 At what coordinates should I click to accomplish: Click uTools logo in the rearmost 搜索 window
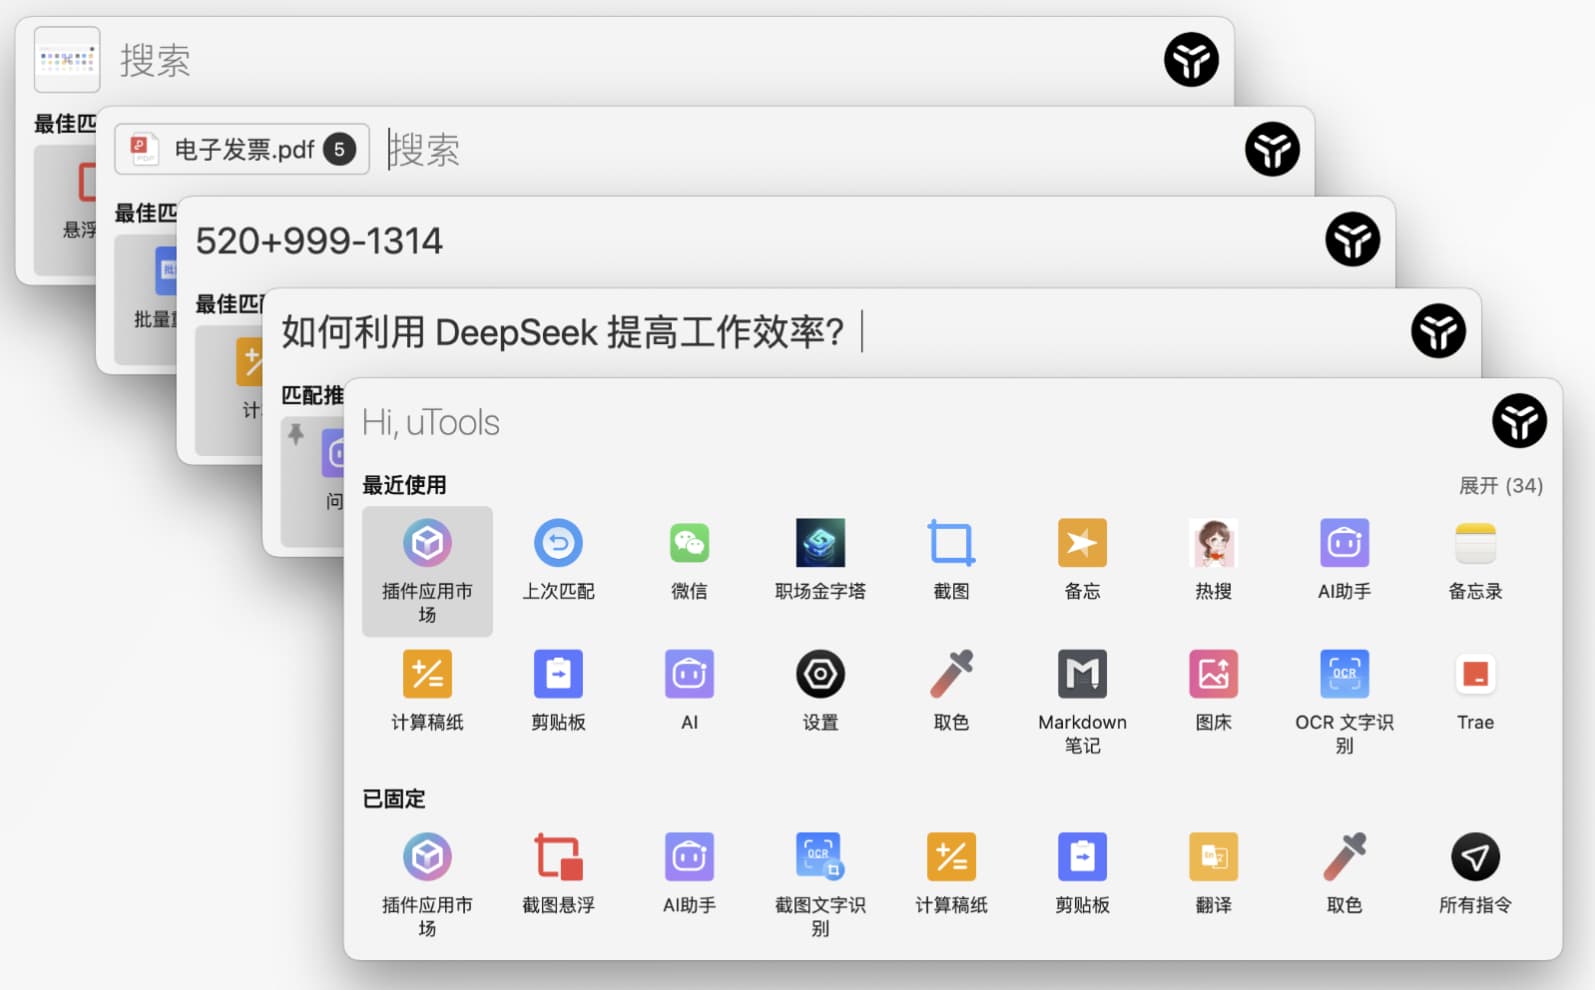pos(1191,59)
